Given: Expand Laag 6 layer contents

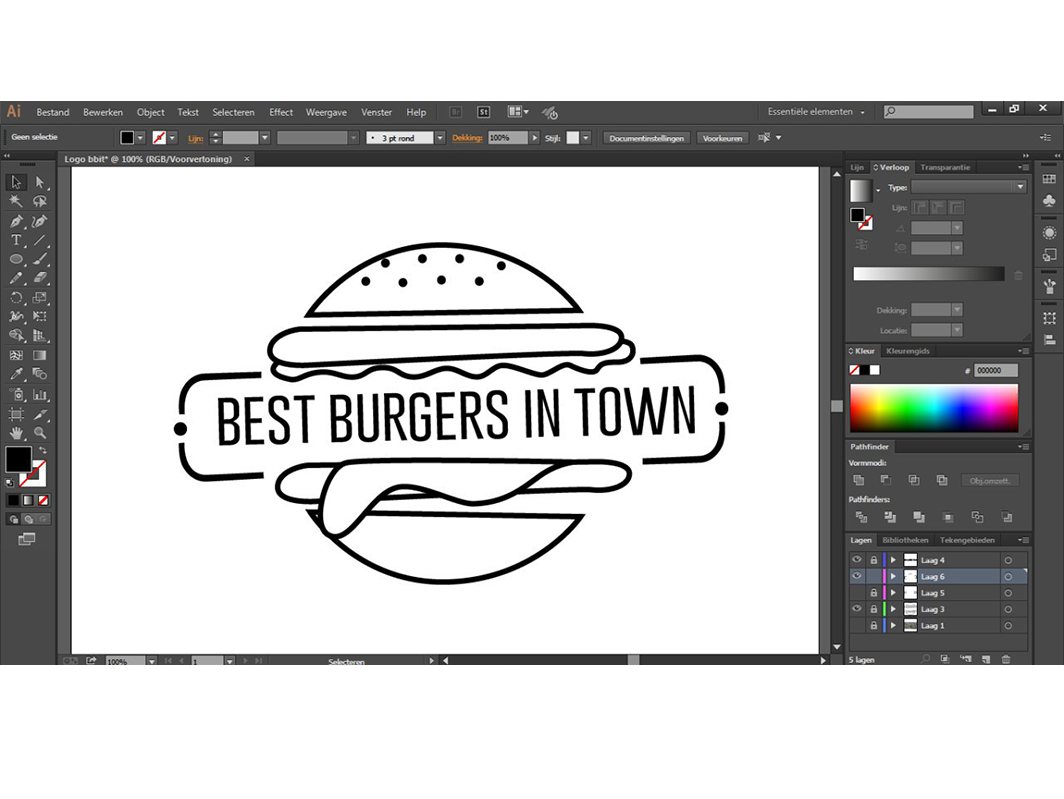Looking at the screenshot, I should coord(894,576).
